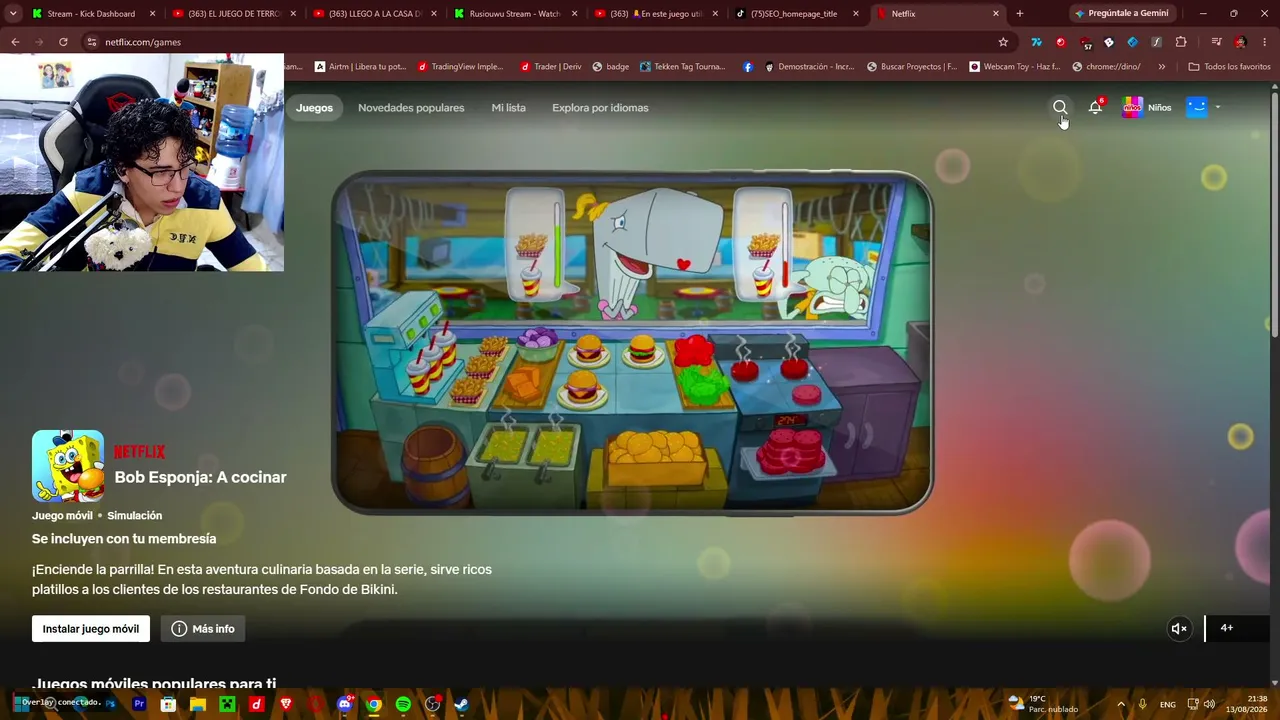The height and width of the screenshot is (720, 1280).
Task: Show hidden system tray icons
Action: pyautogui.click(x=1120, y=704)
